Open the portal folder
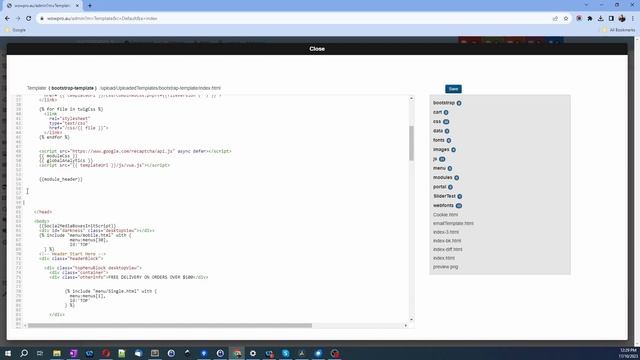Image resolution: width=640 pixels, height=360 pixels. tap(440, 187)
